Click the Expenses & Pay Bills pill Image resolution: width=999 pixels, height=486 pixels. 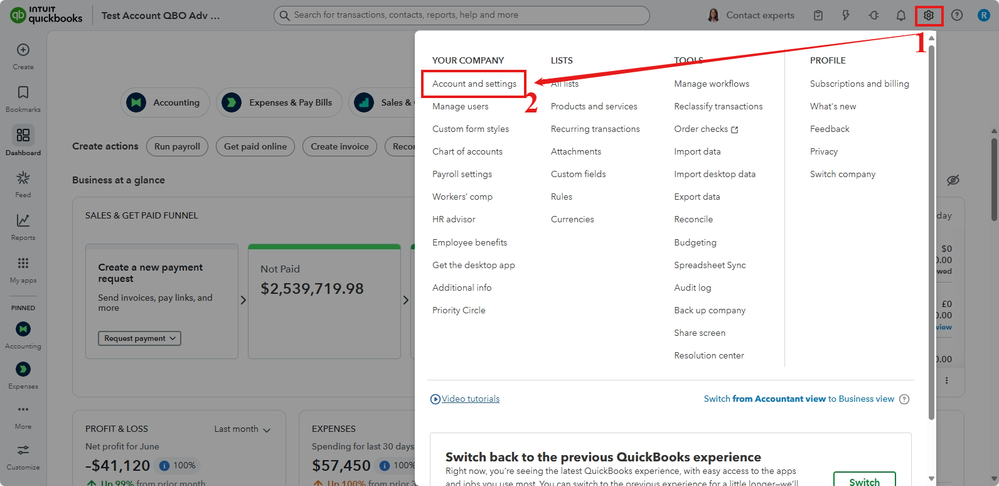tap(279, 103)
